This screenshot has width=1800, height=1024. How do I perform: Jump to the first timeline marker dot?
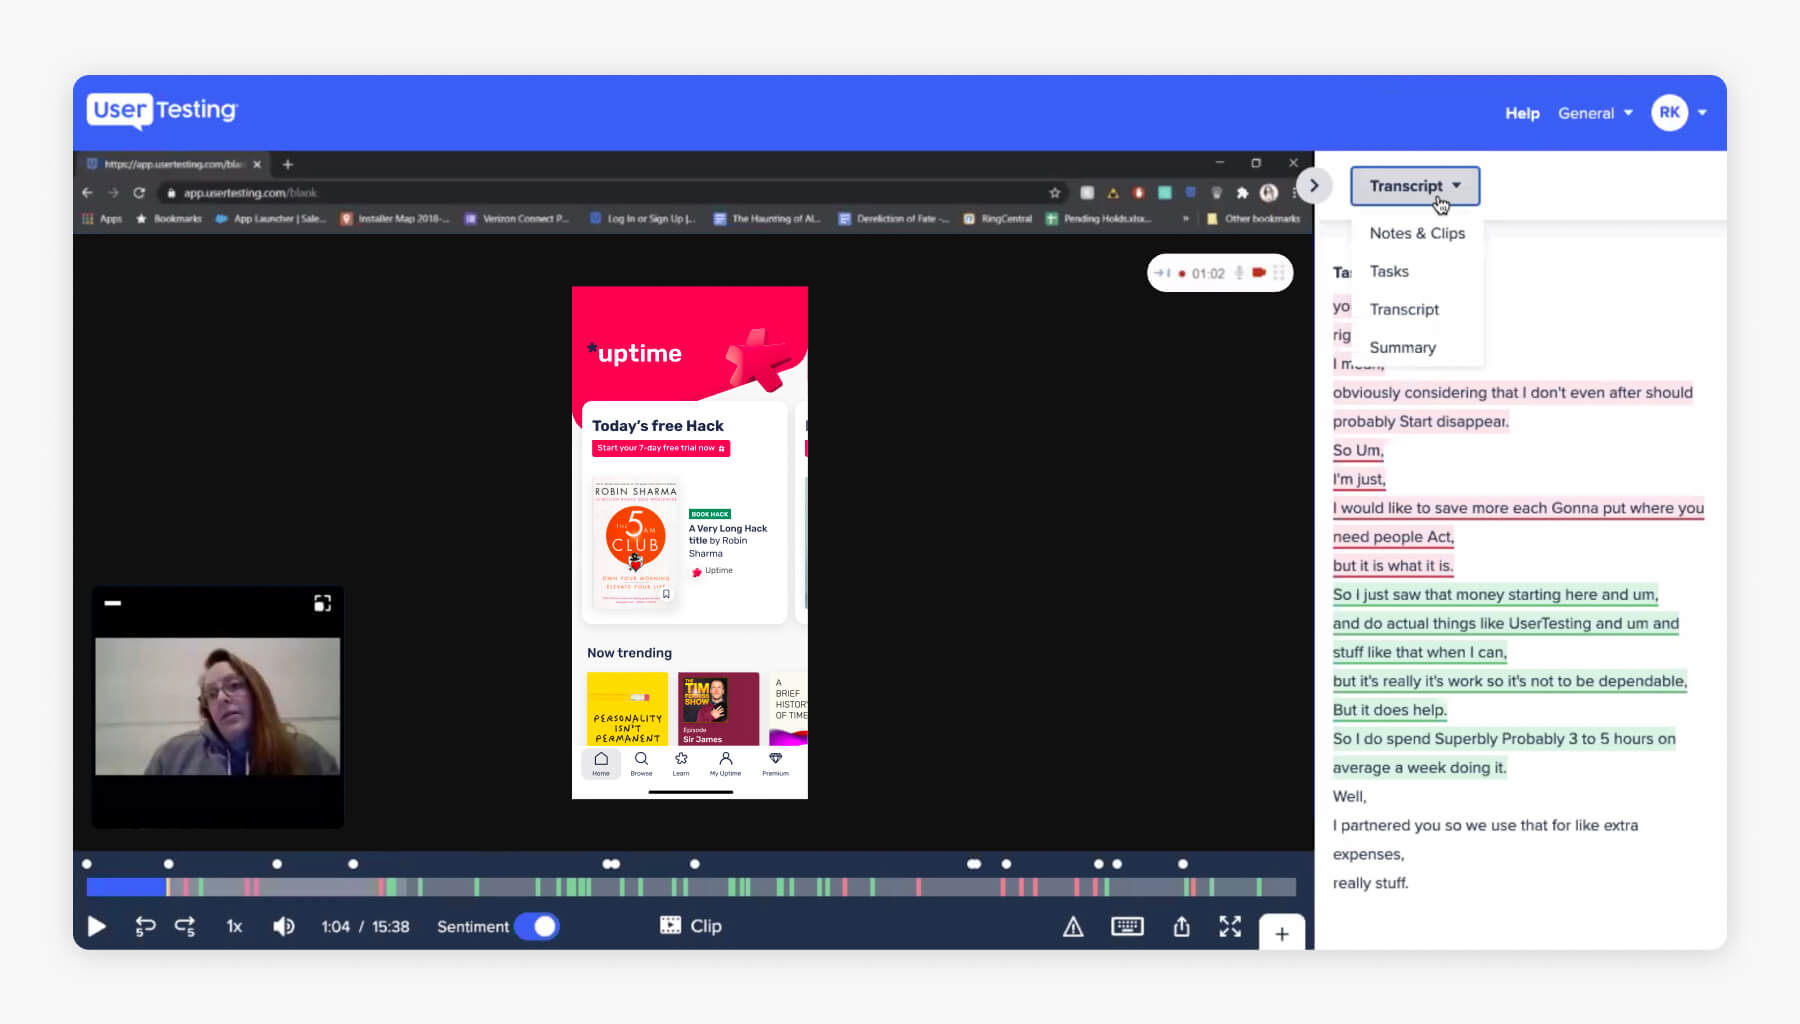point(87,864)
